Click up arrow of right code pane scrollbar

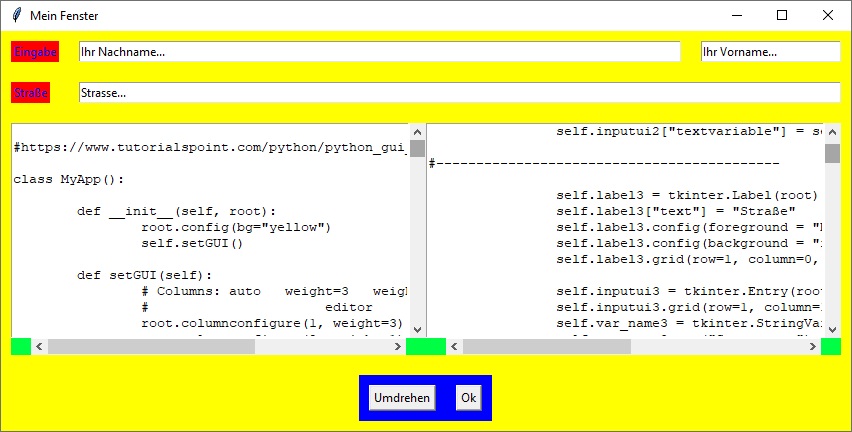pyautogui.click(x=832, y=132)
